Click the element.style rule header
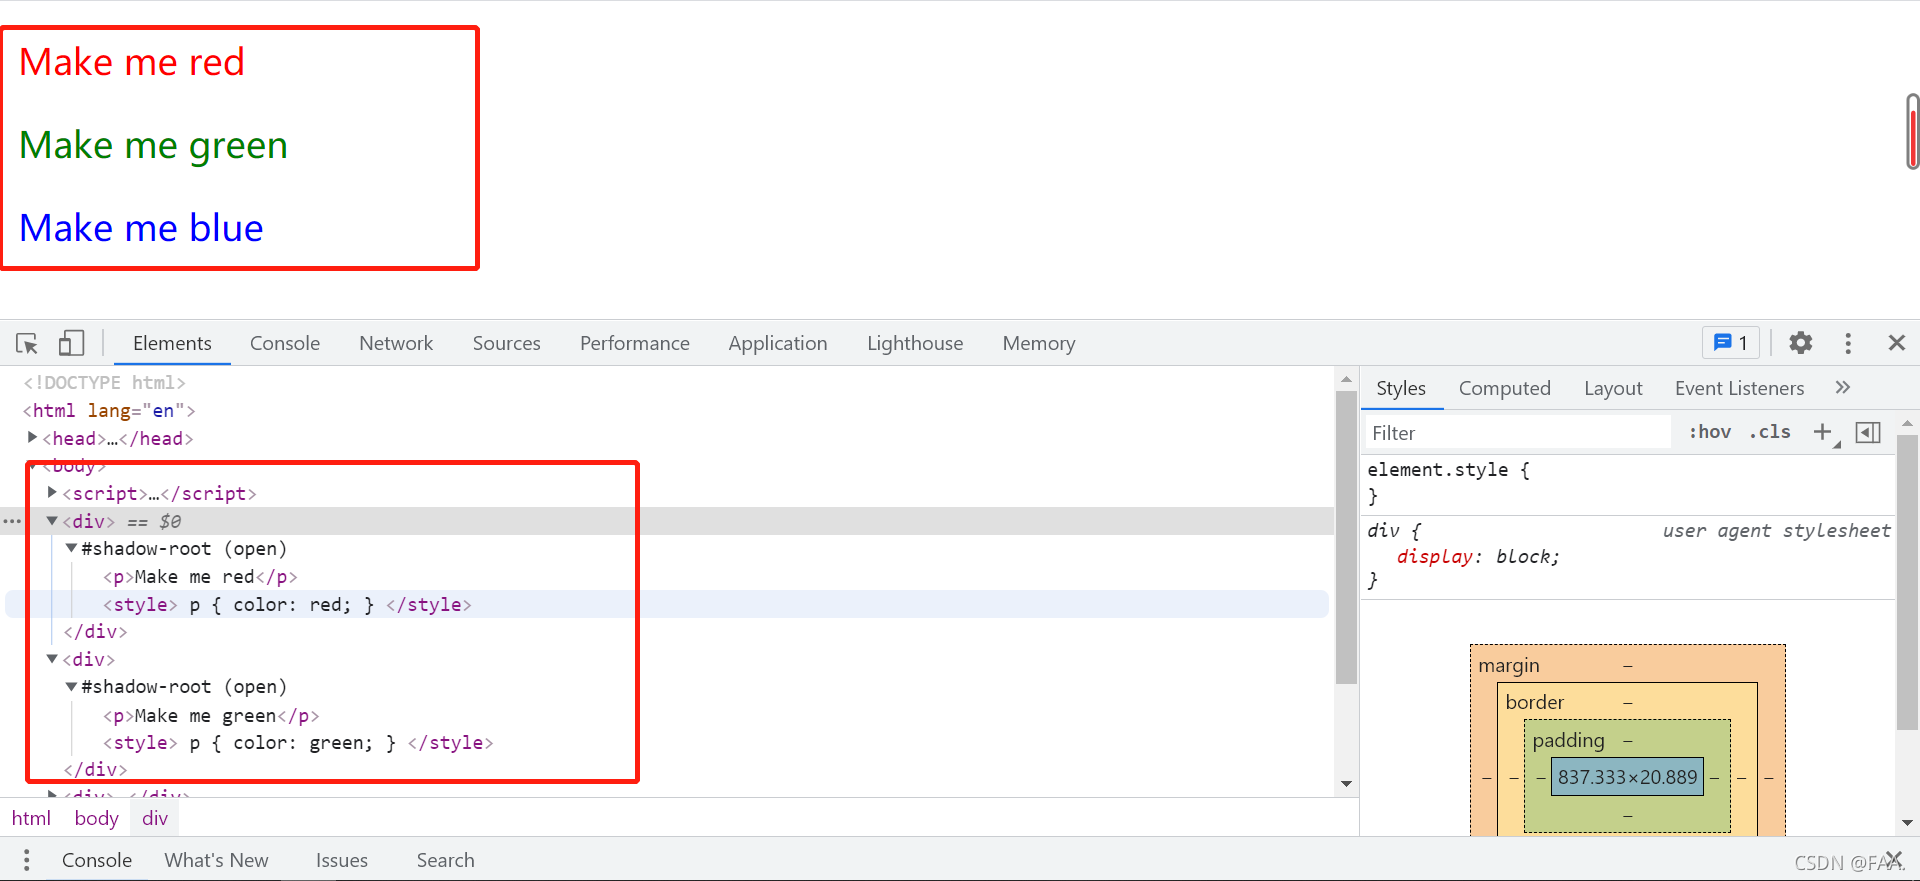Image resolution: width=1920 pixels, height=881 pixels. coord(1448,469)
